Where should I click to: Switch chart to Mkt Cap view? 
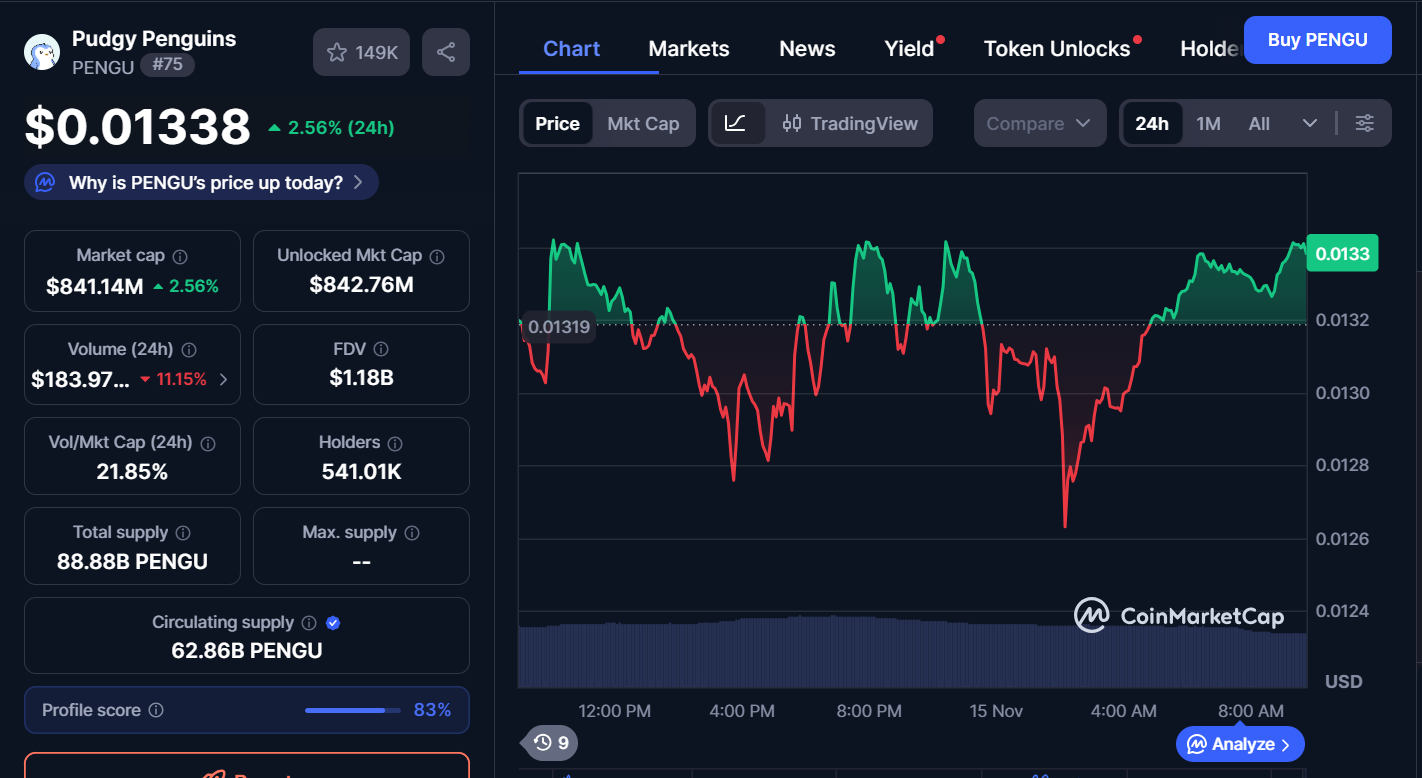point(643,122)
